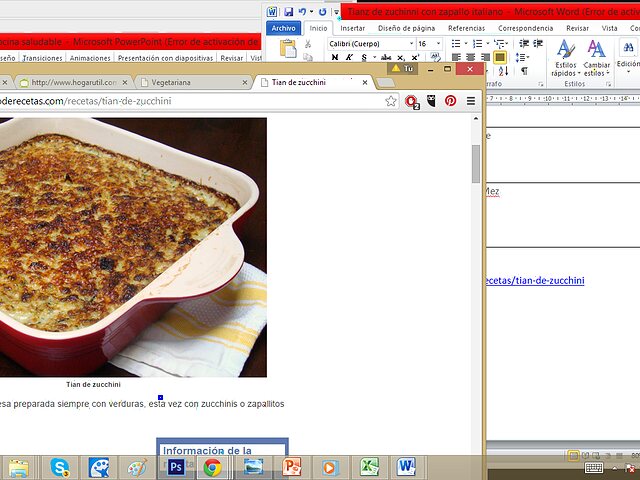The height and width of the screenshot is (480, 640).
Task: Click Chrome's address bar URL
Action: [85, 101]
